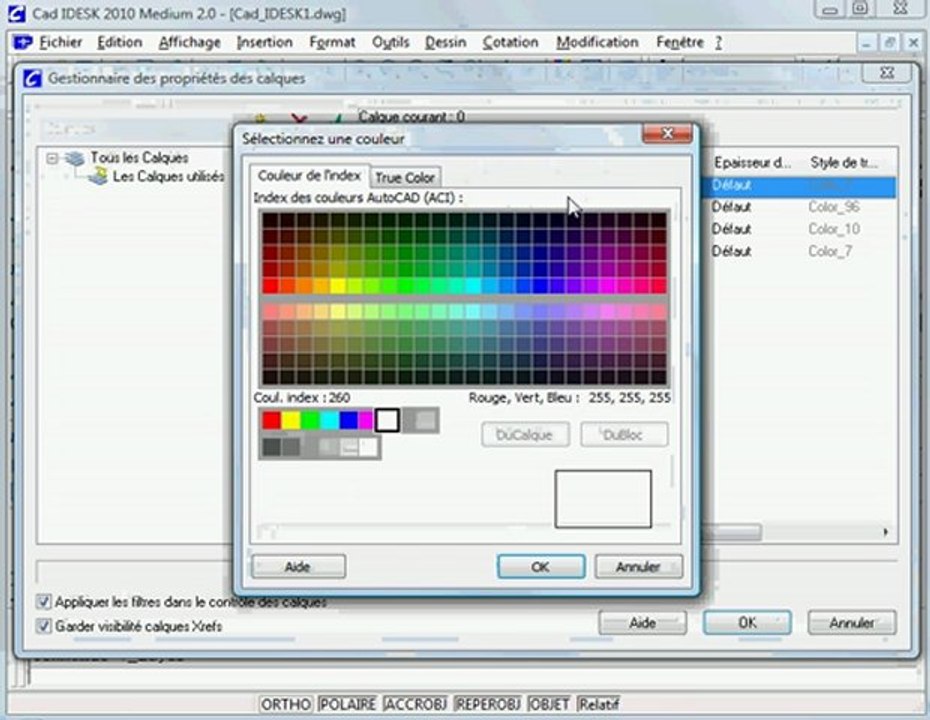Click Défaut in the highlighted layer row
The width and height of the screenshot is (930, 720).
pyautogui.click(x=732, y=185)
